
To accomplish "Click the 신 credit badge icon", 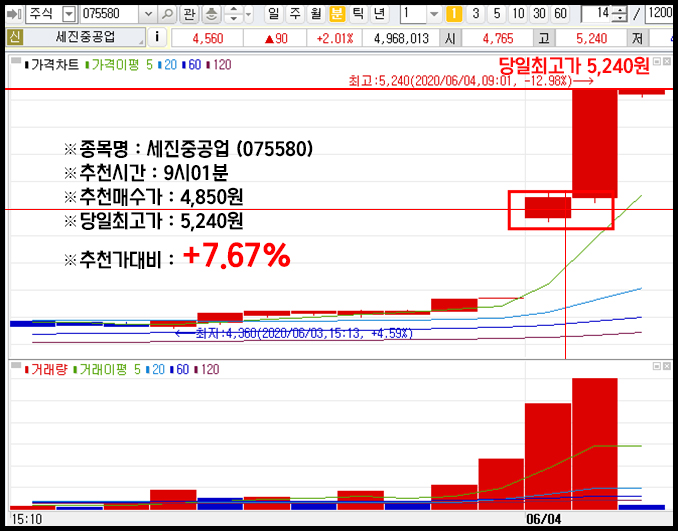I will tap(14, 37).
